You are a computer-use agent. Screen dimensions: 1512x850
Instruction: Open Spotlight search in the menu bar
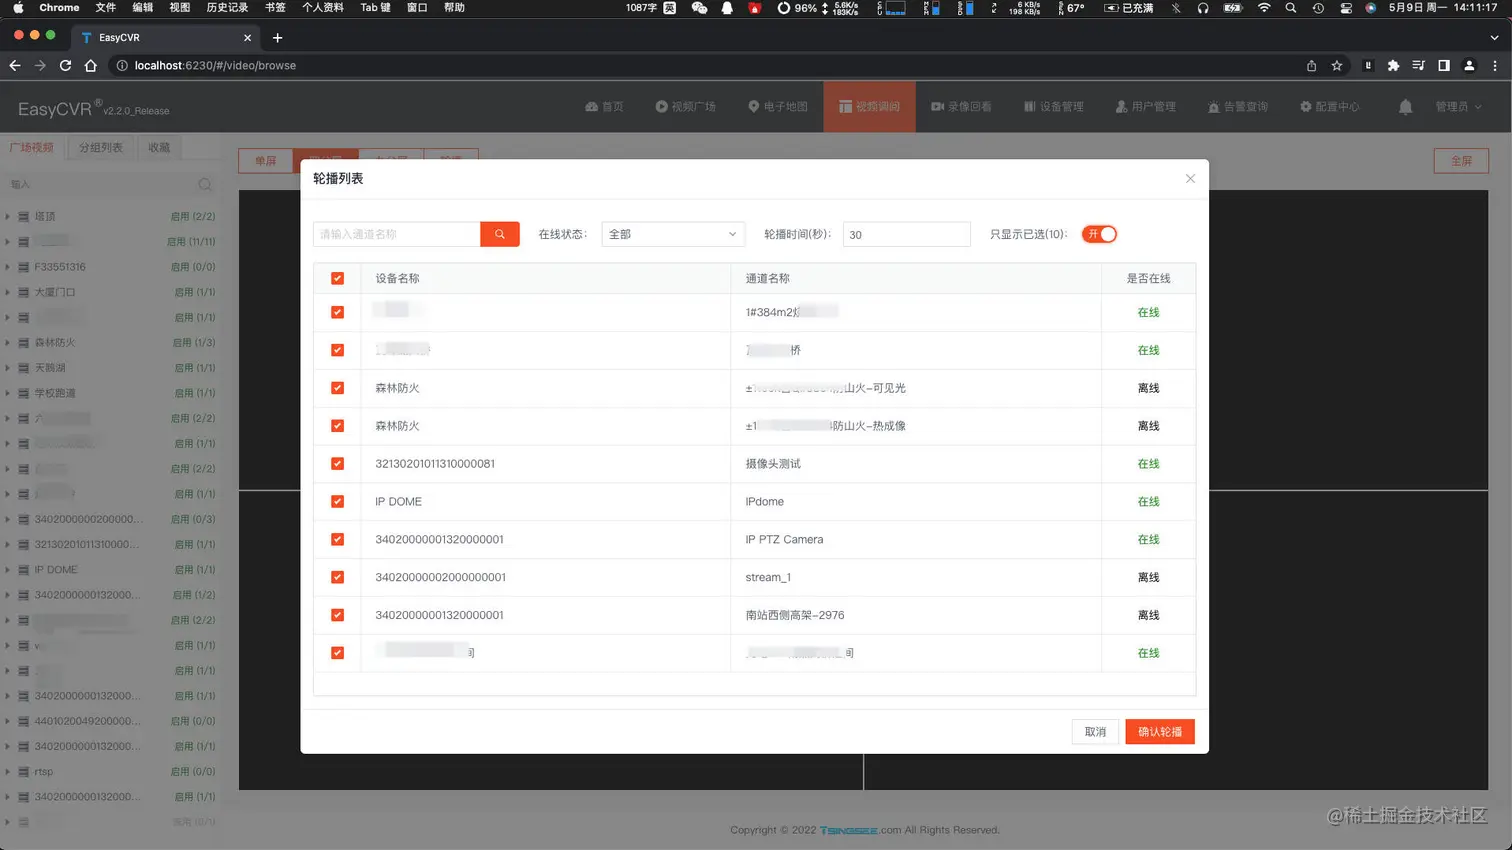pyautogui.click(x=1291, y=8)
